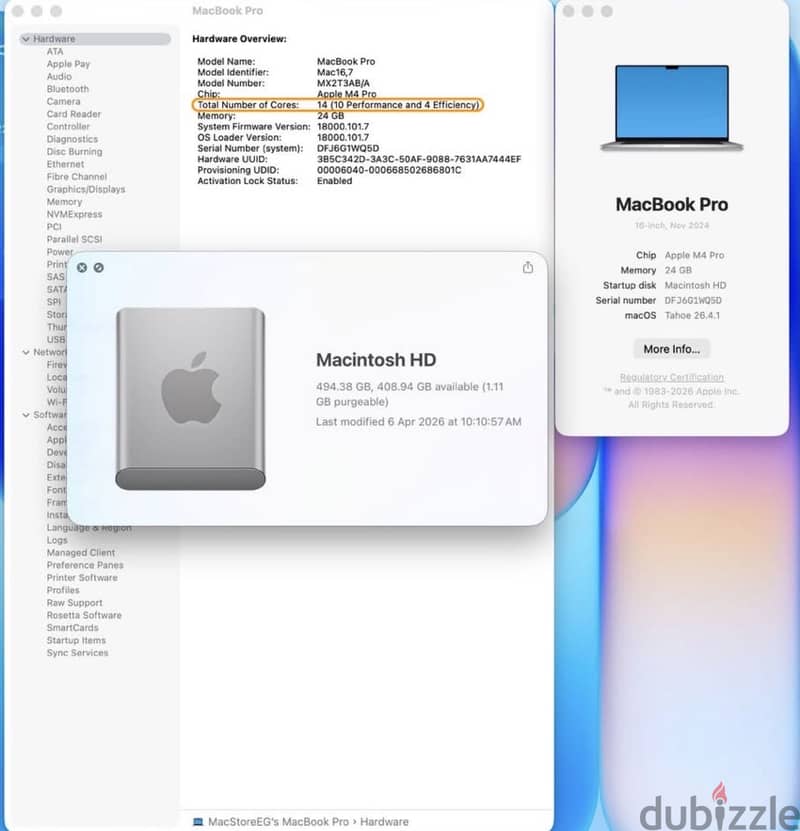Select Fibre Channel in the sidebar
Image resolution: width=800 pixels, height=831 pixels.
pyautogui.click(x=77, y=177)
